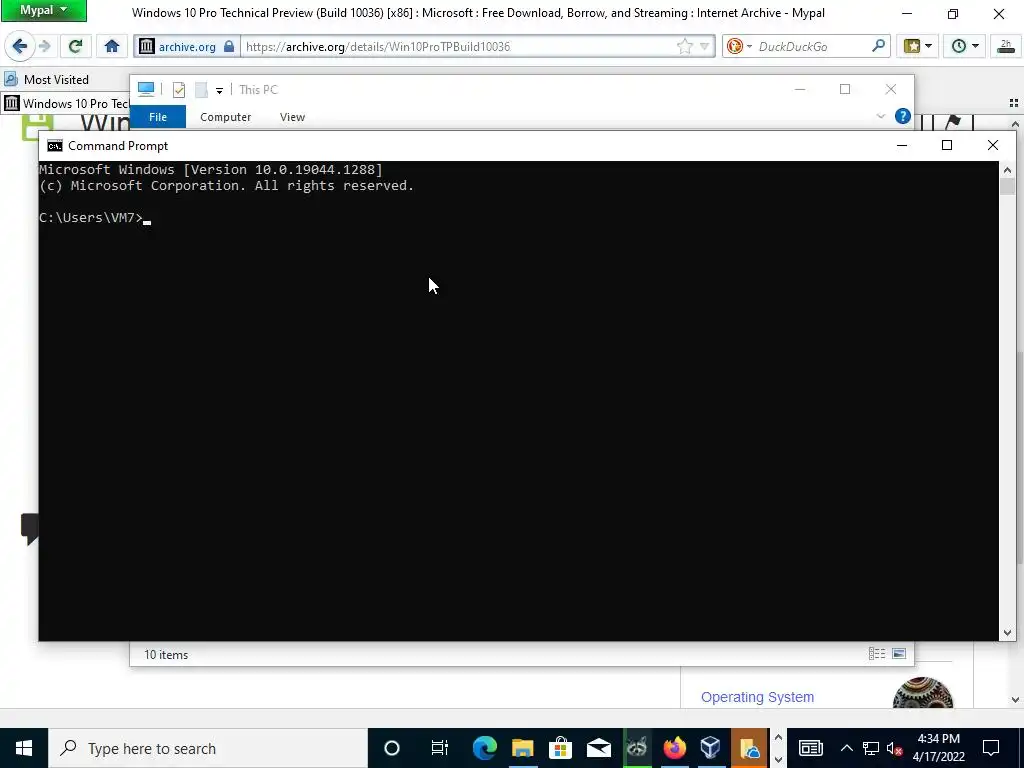Focus the Mypal URL address field

[457, 46]
